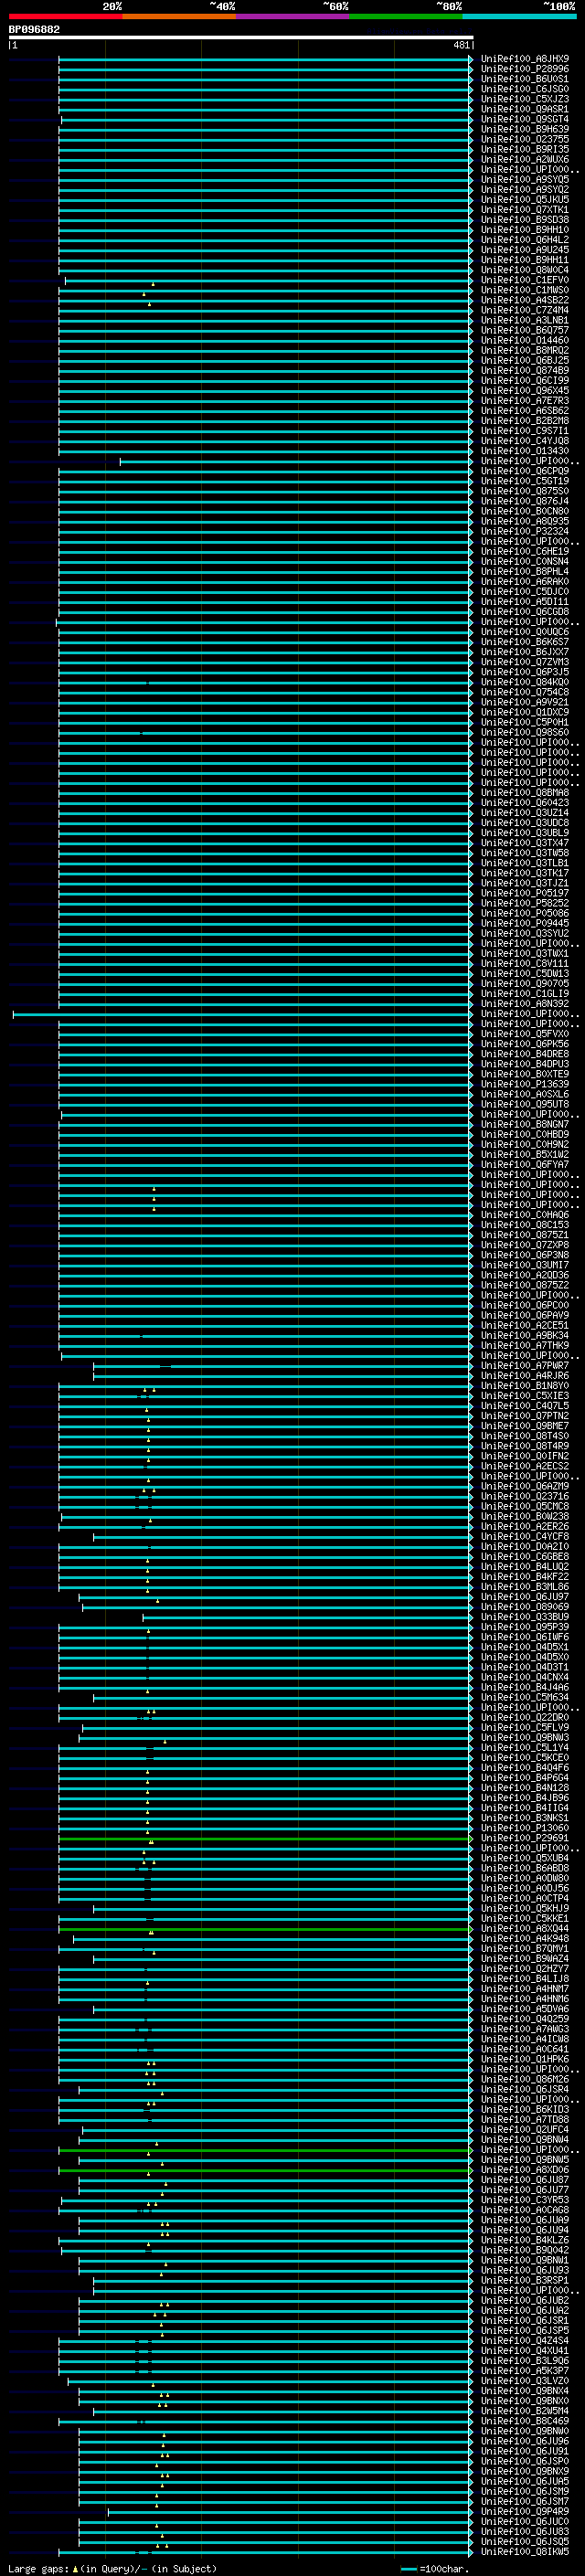585x2576 pixels.
Task: Select the UniRef100_Q6P3N8 label
Action: tap(525, 1254)
